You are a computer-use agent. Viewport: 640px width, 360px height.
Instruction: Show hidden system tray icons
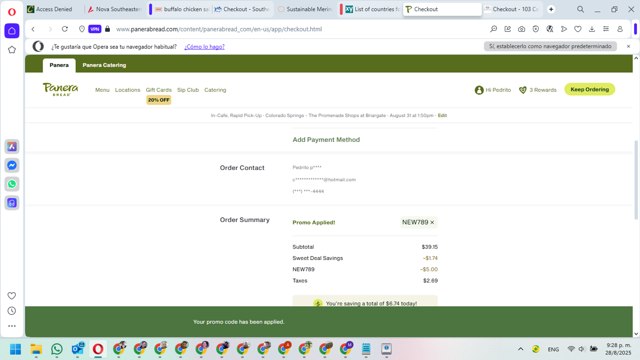520,349
